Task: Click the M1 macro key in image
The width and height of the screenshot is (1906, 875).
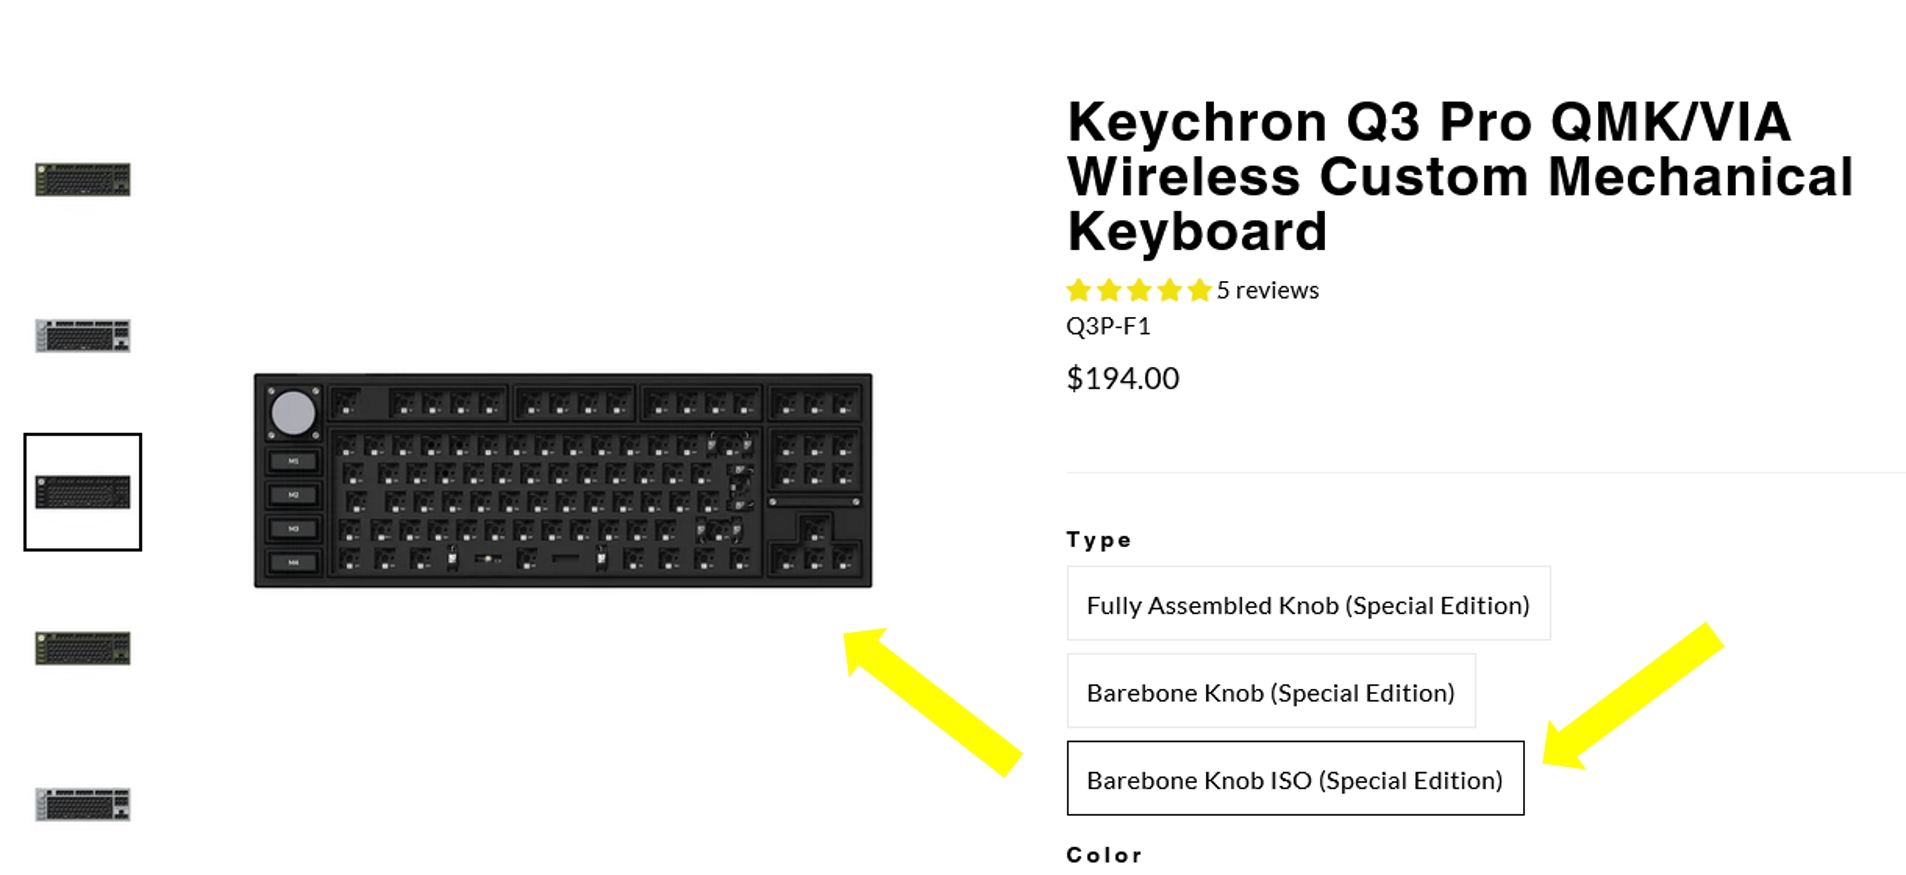Action: pos(293,461)
